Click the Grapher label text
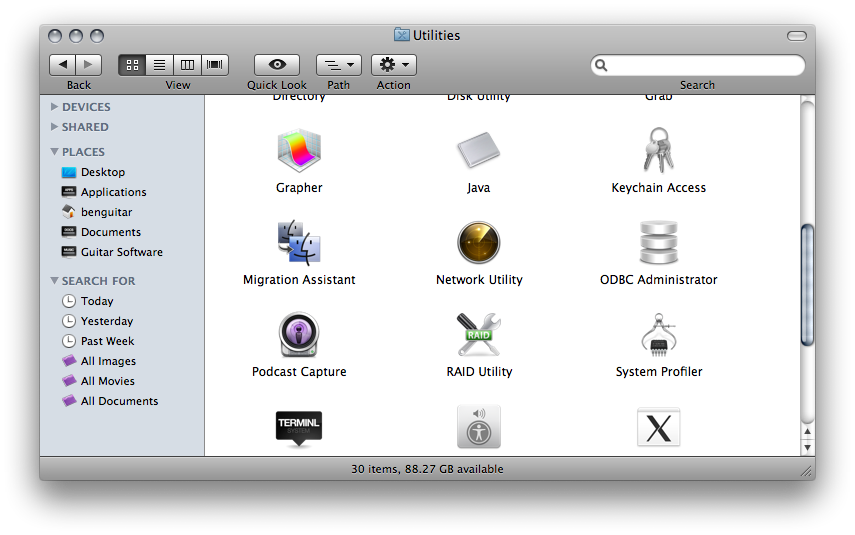The height and width of the screenshot is (535, 855). pyautogui.click(x=299, y=188)
